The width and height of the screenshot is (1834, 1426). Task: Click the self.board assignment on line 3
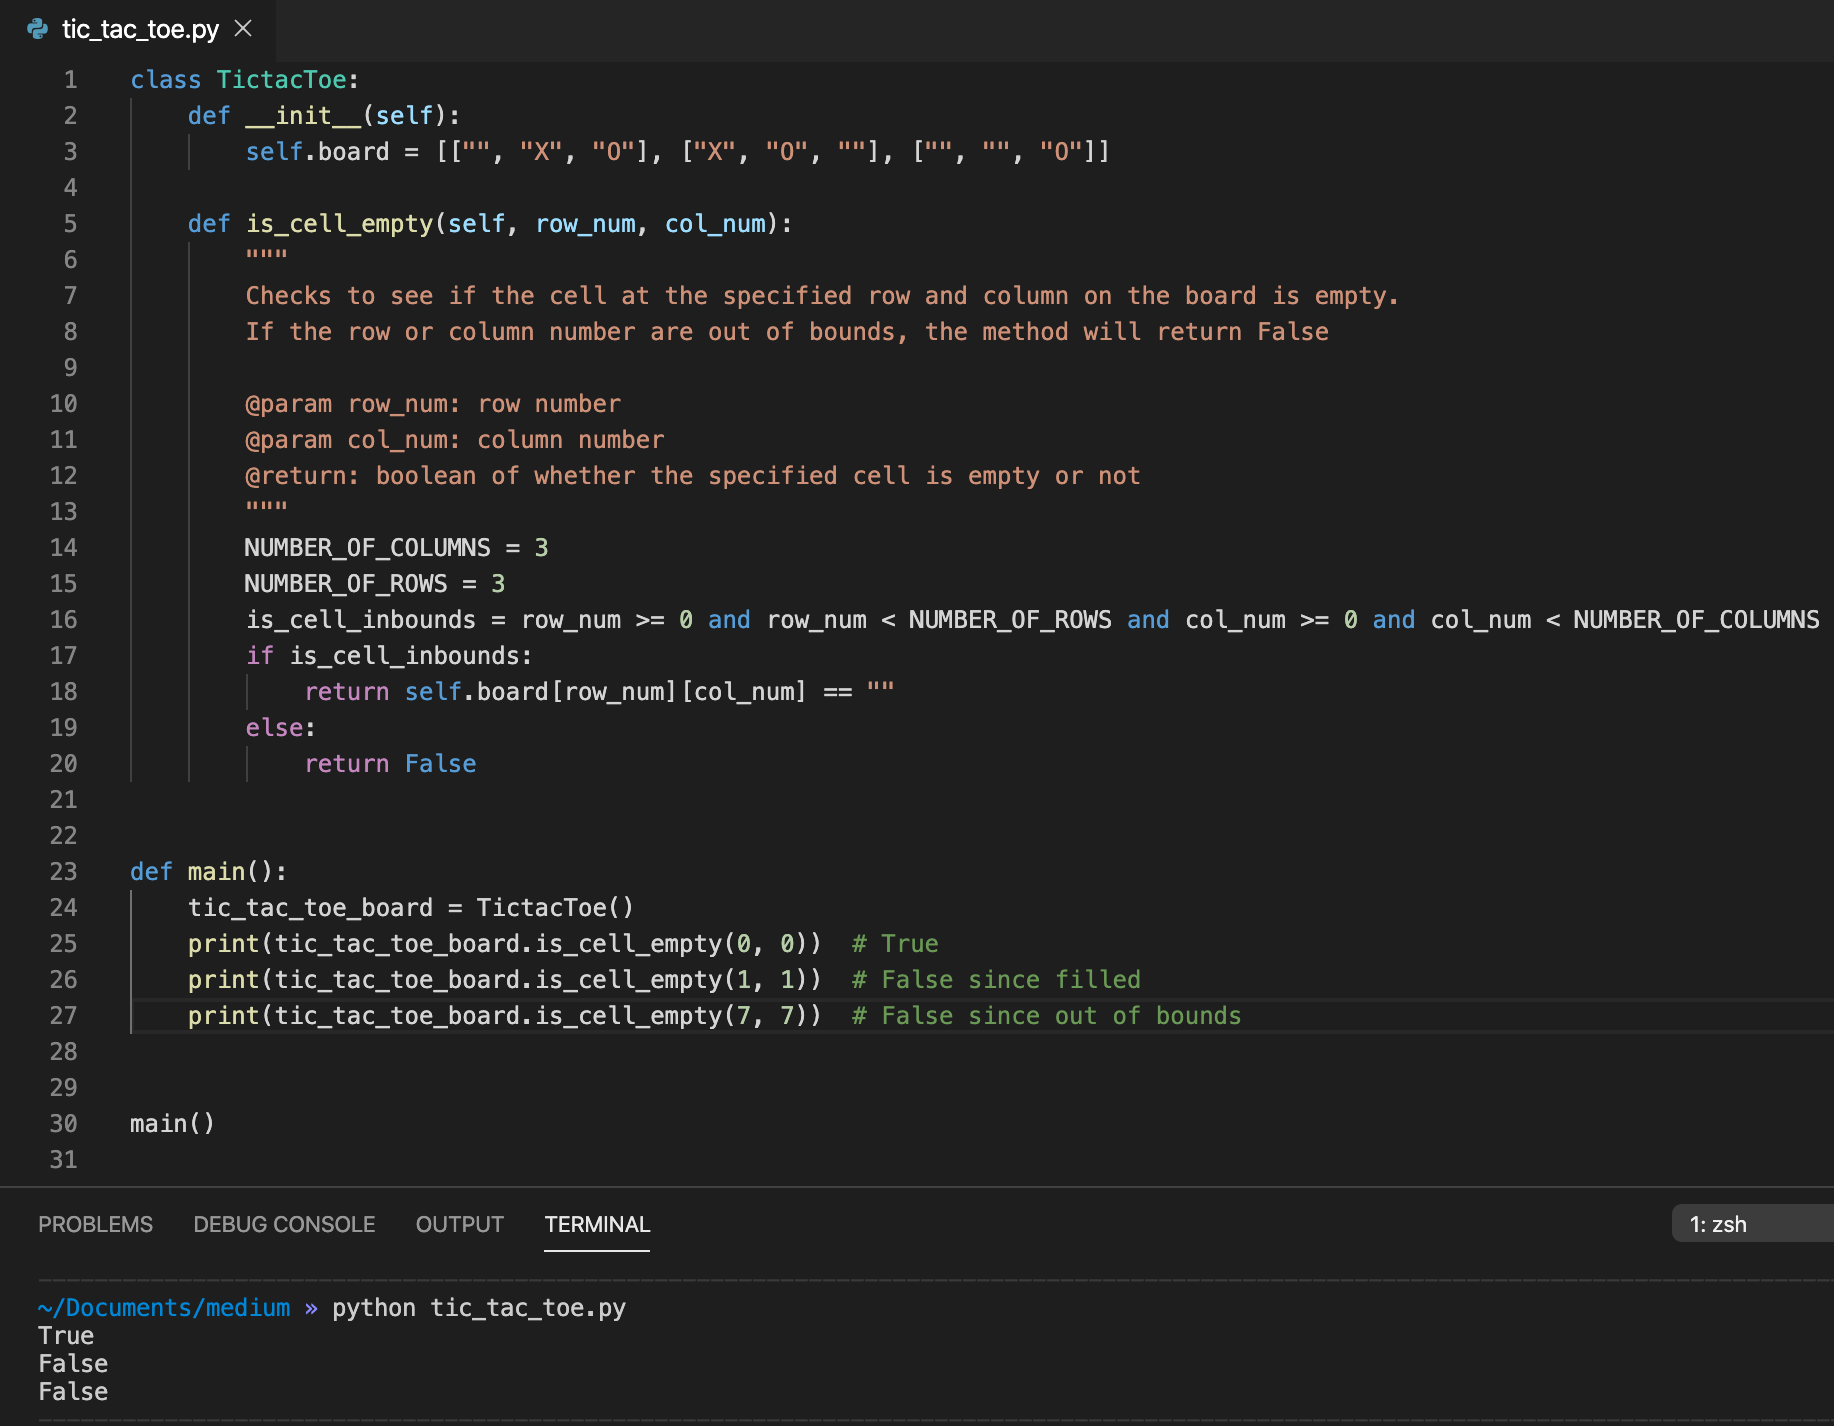coord(677,151)
